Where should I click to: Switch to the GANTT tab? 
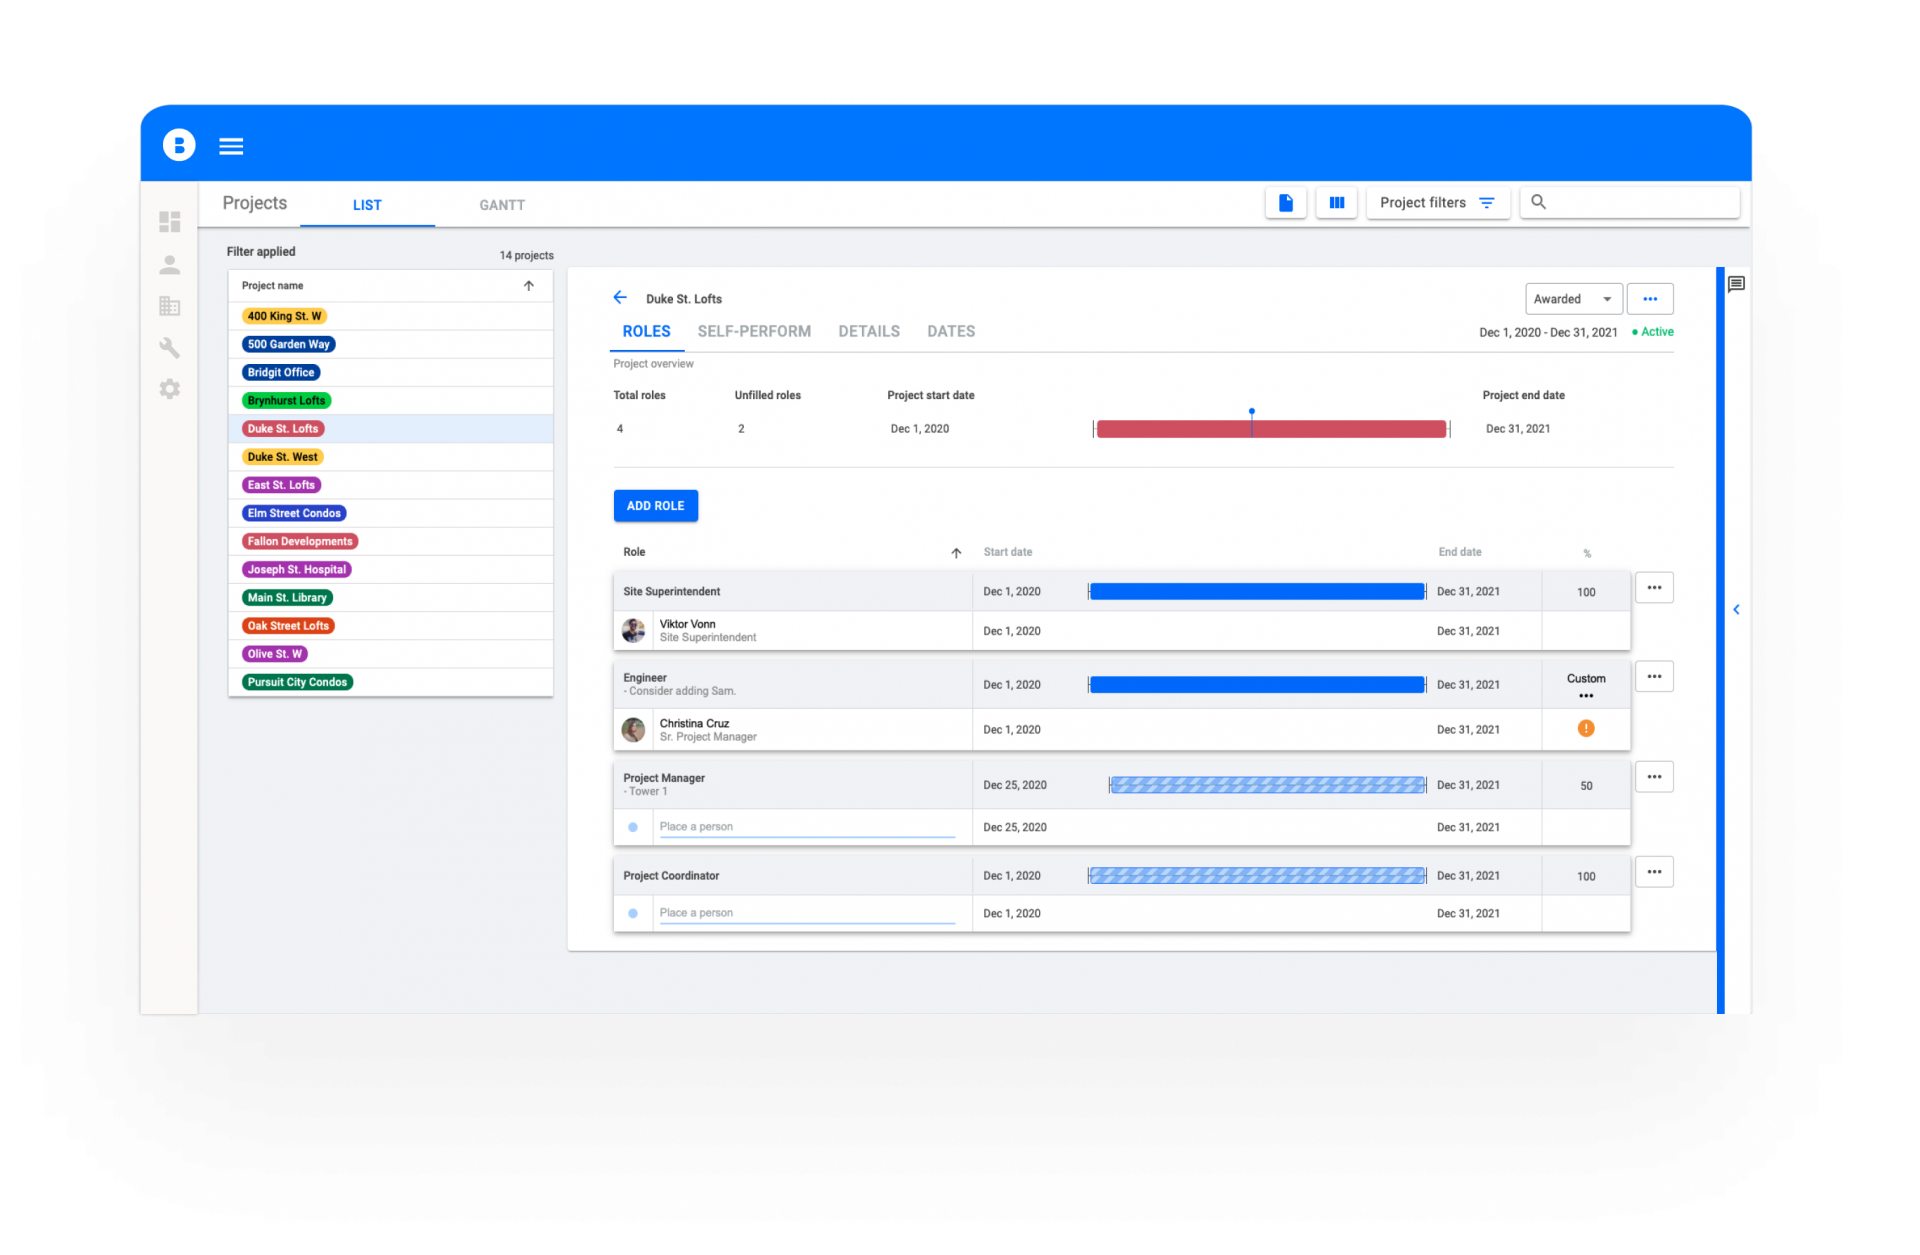click(x=501, y=205)
